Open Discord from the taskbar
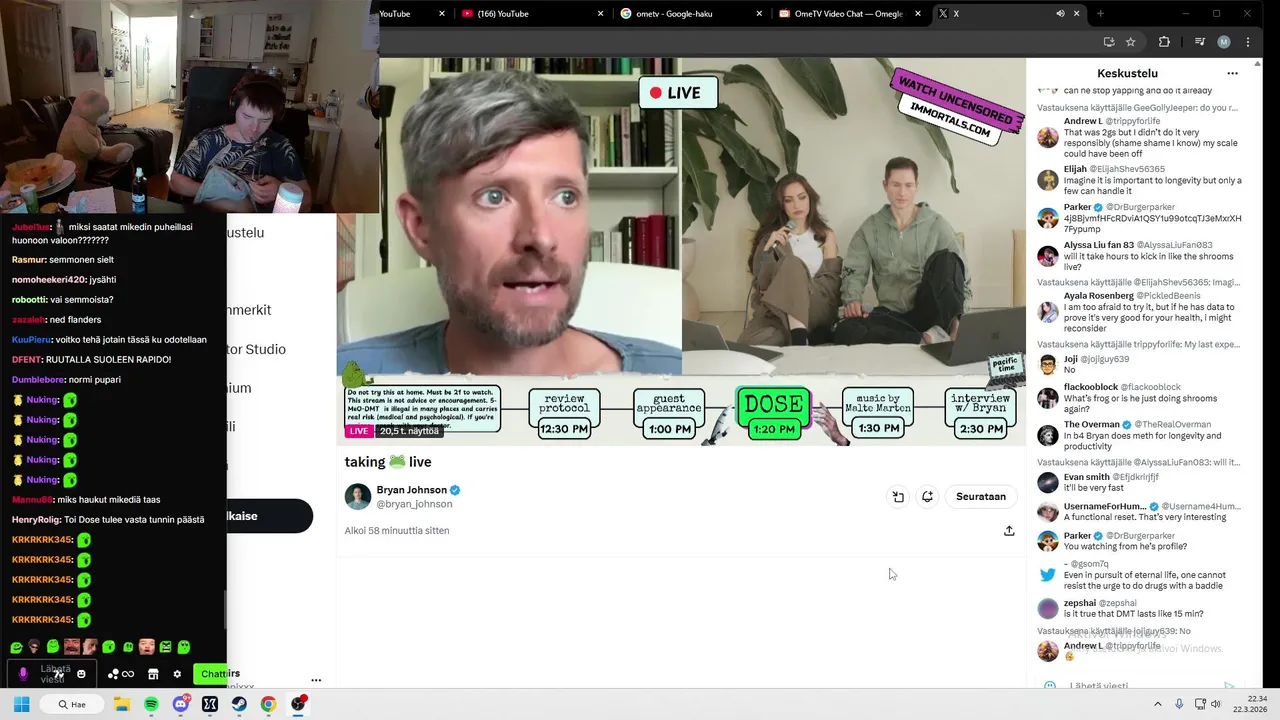 [180, 704]
